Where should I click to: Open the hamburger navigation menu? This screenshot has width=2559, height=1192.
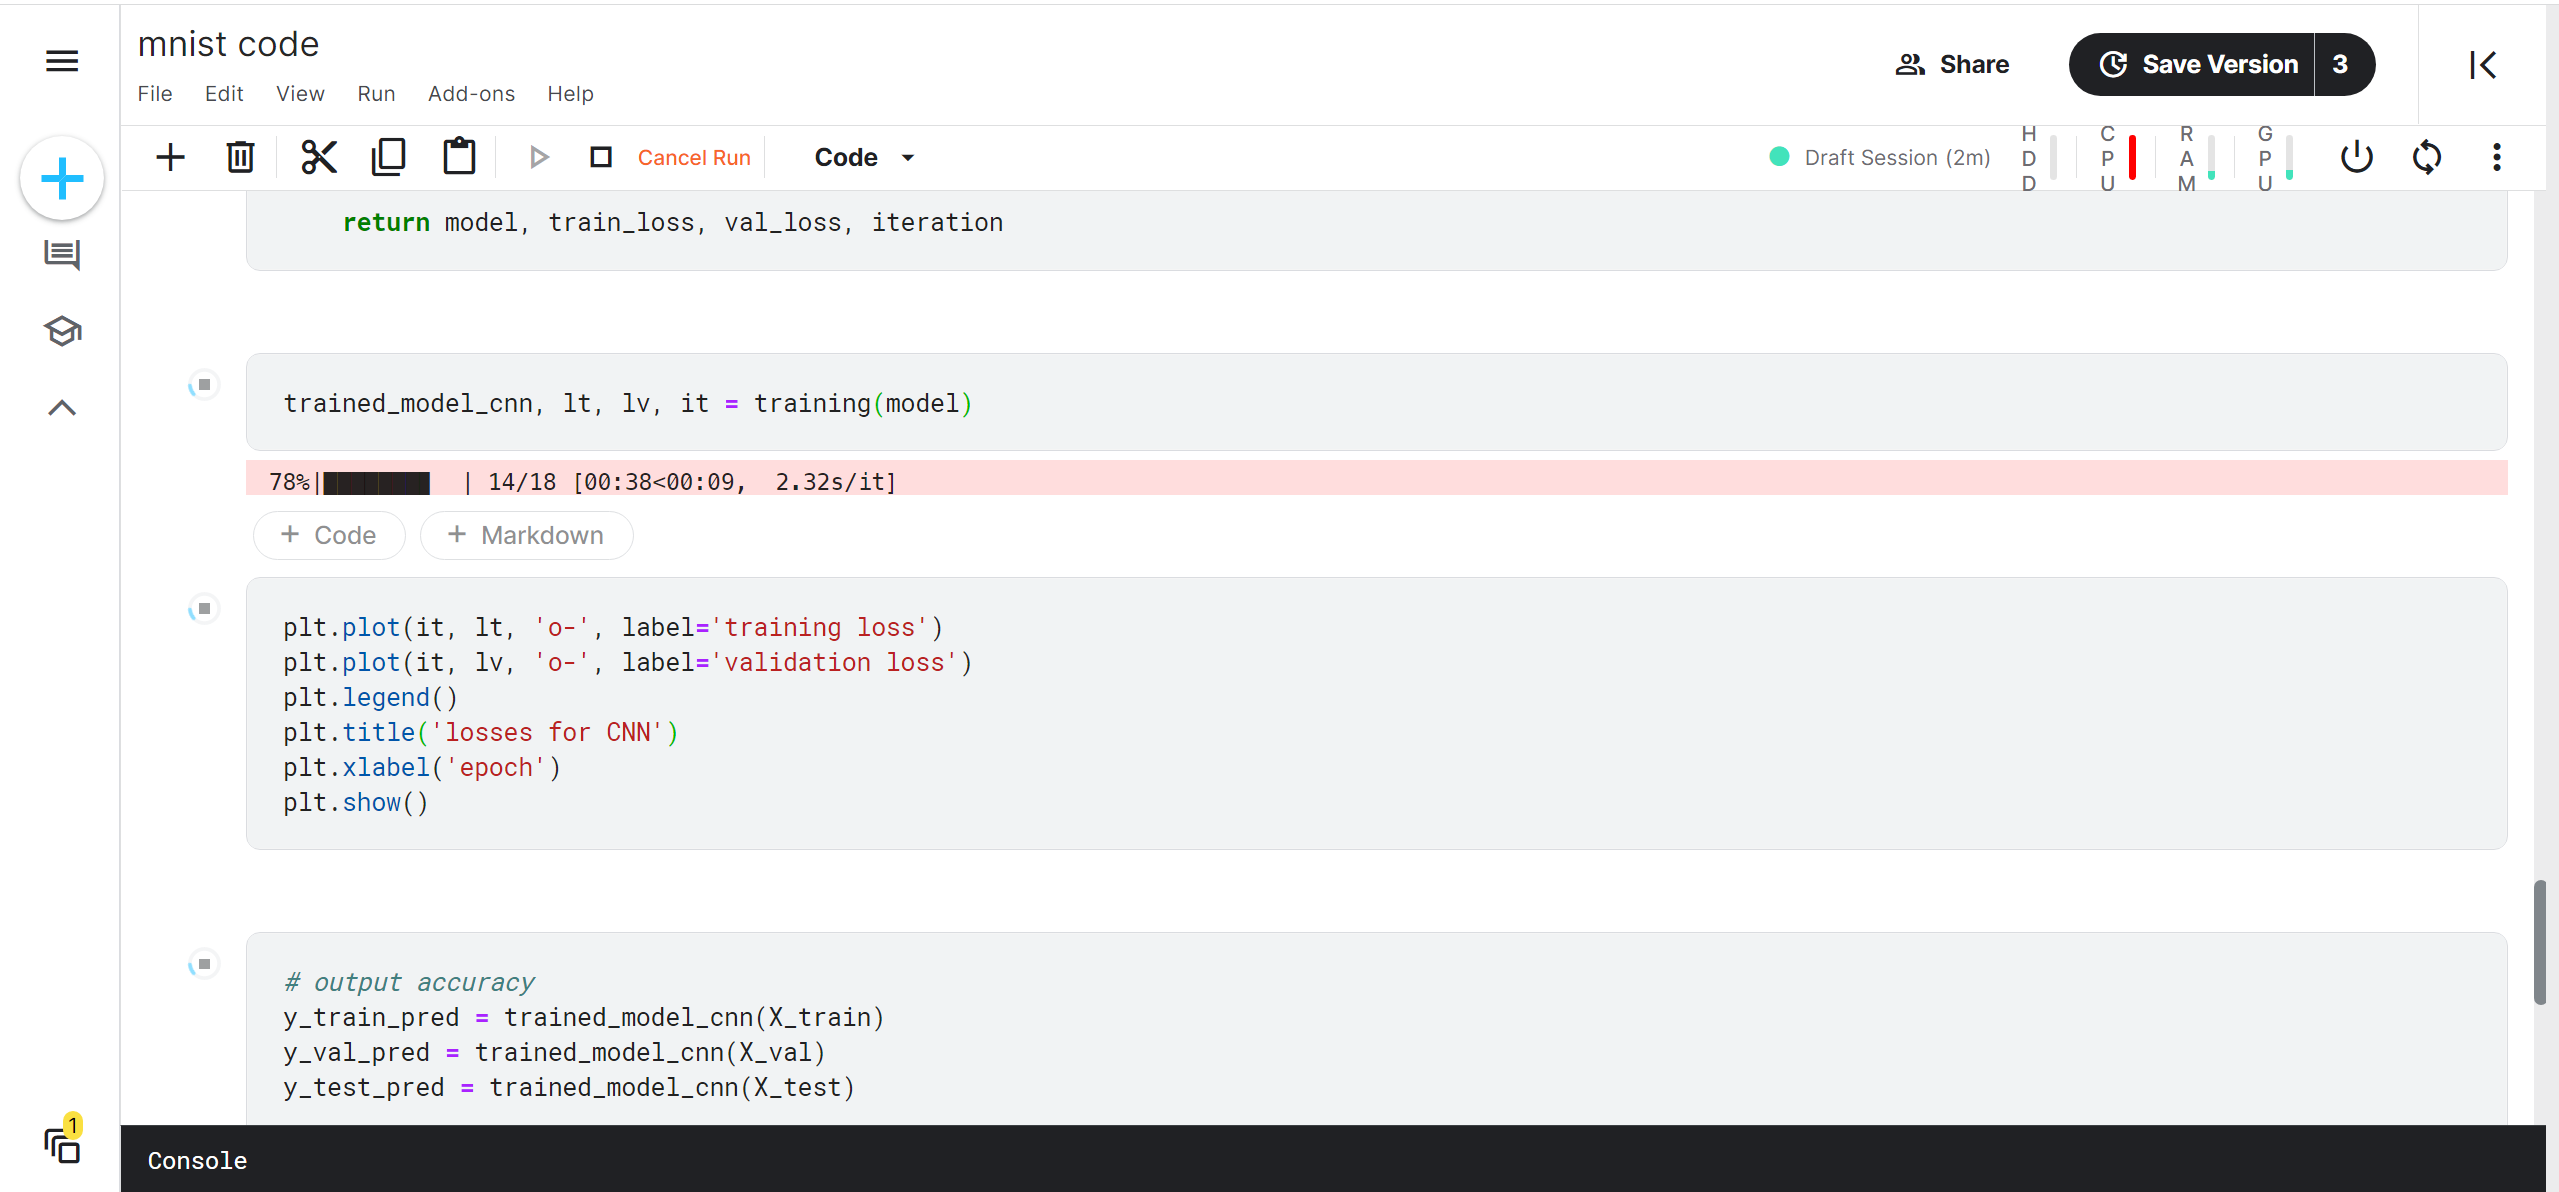click(x=61, y=61)
